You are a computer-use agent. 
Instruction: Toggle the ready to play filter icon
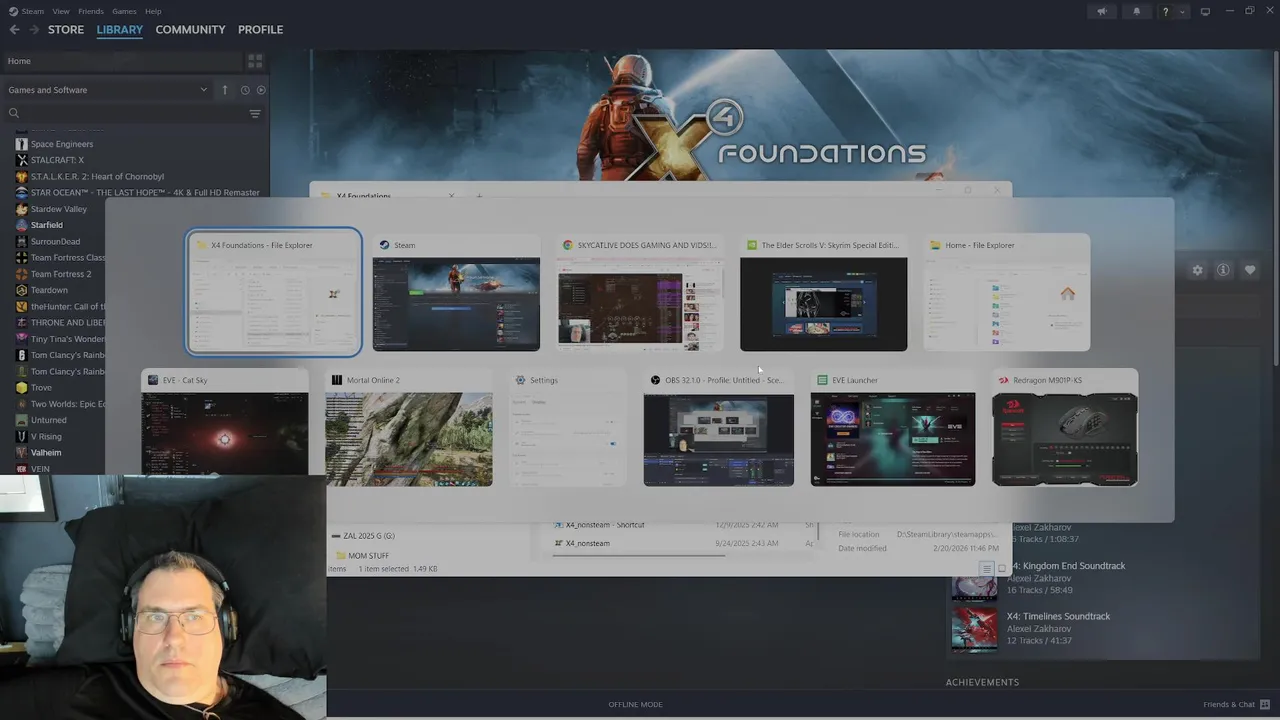[x=261, y=90]
